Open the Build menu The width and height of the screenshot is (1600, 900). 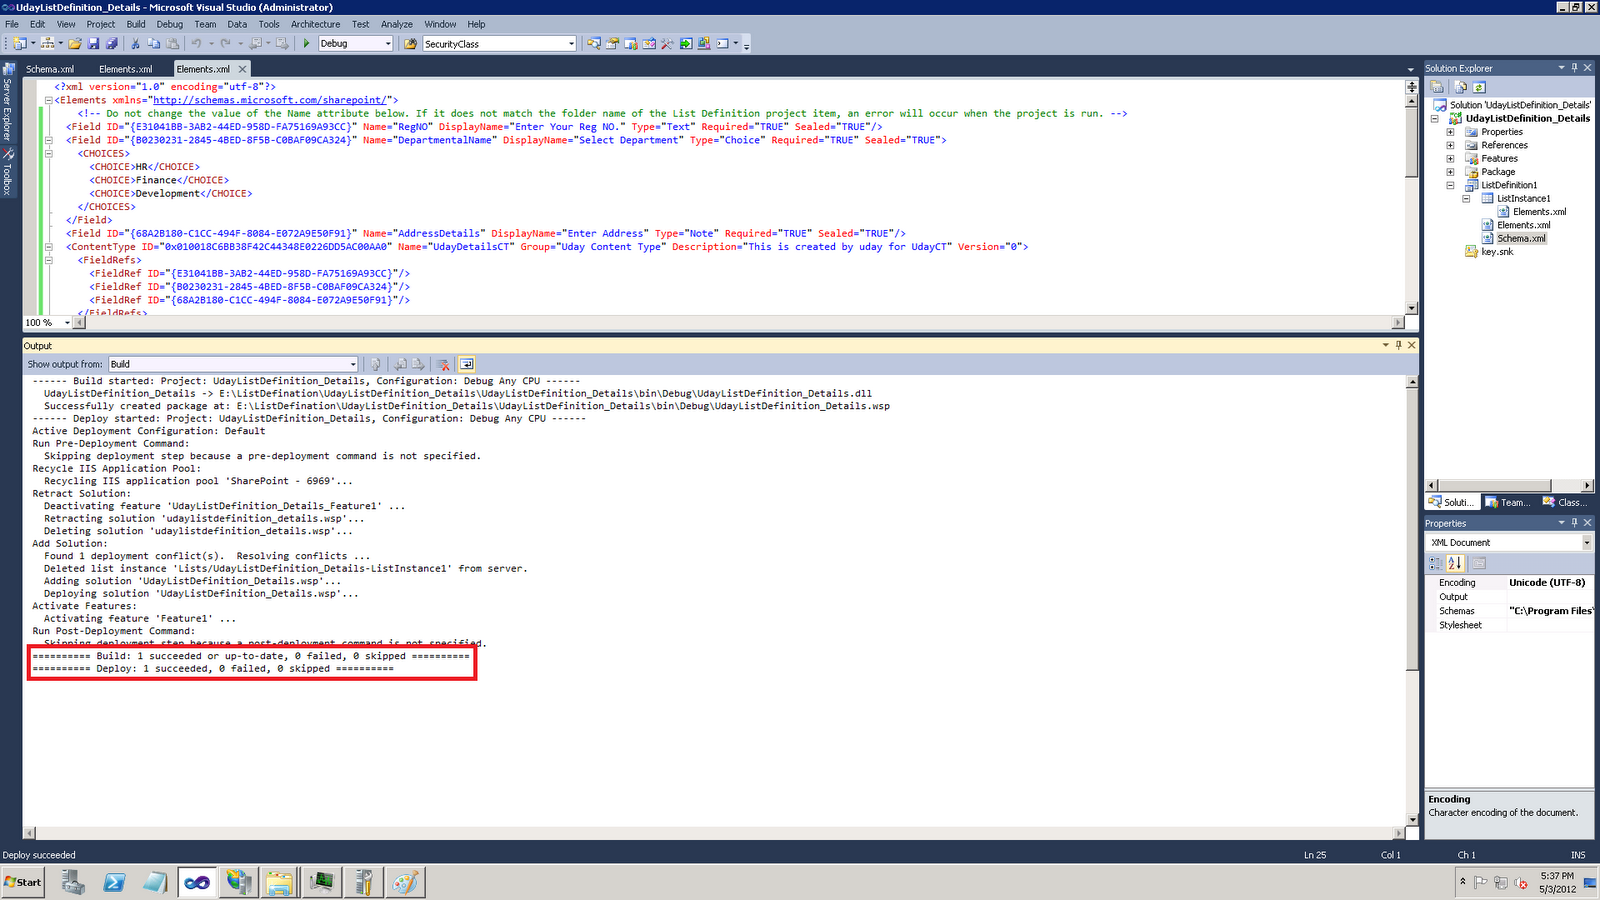(136, 24)
